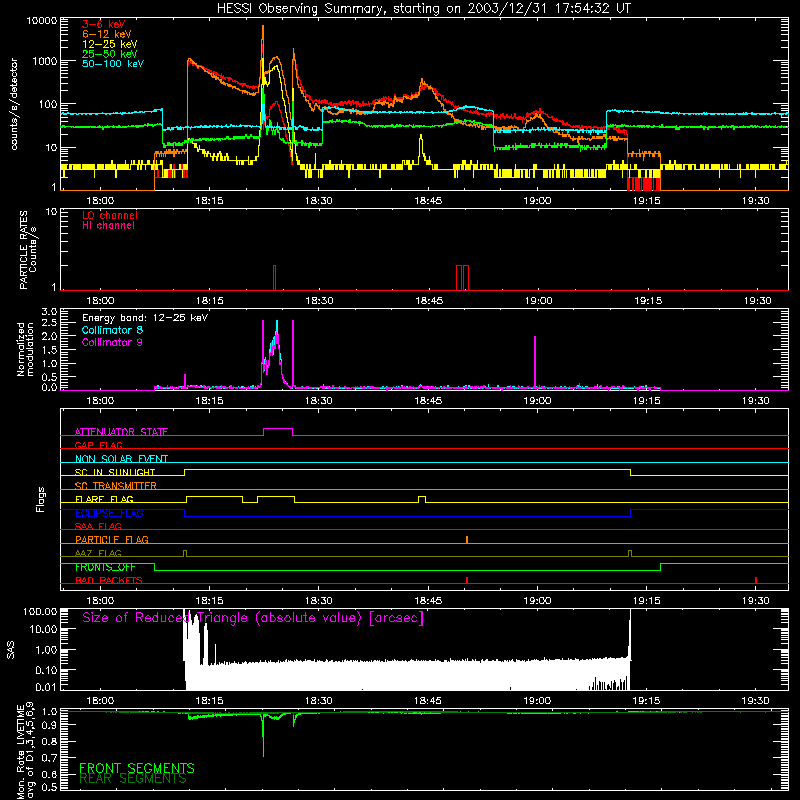Viewport: 800px width, 800px height.
Task: Click the HI channel legend entry
Action: tap(108, 226)
